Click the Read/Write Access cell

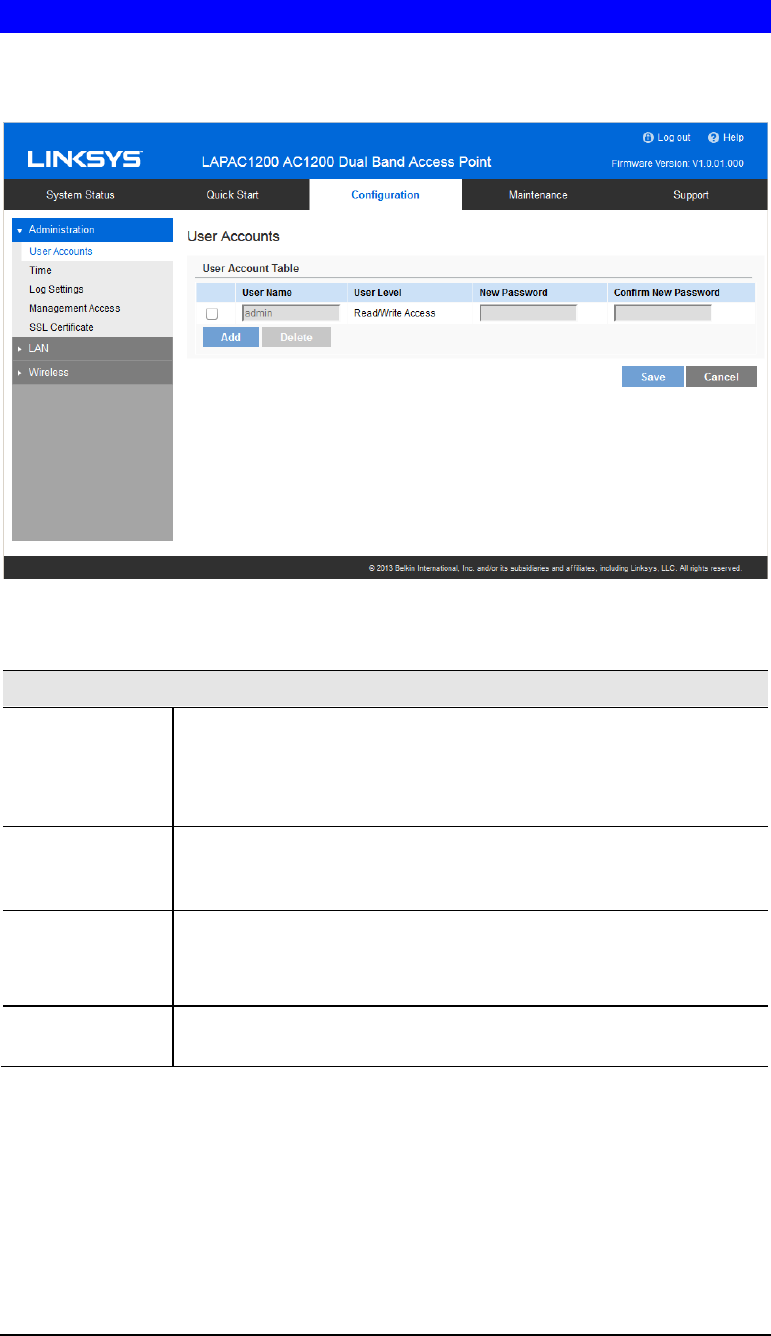(395, 313)
